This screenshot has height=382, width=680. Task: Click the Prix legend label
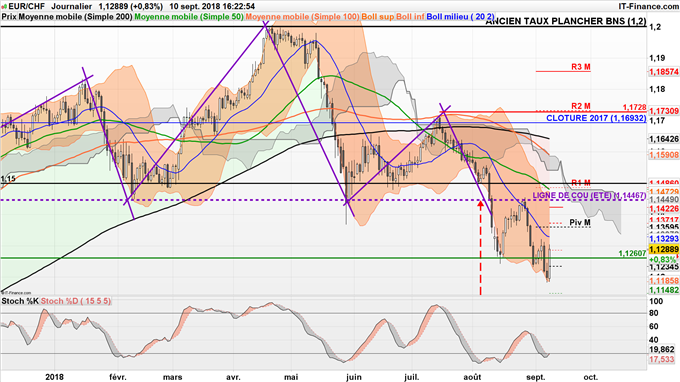click(10, 17)
